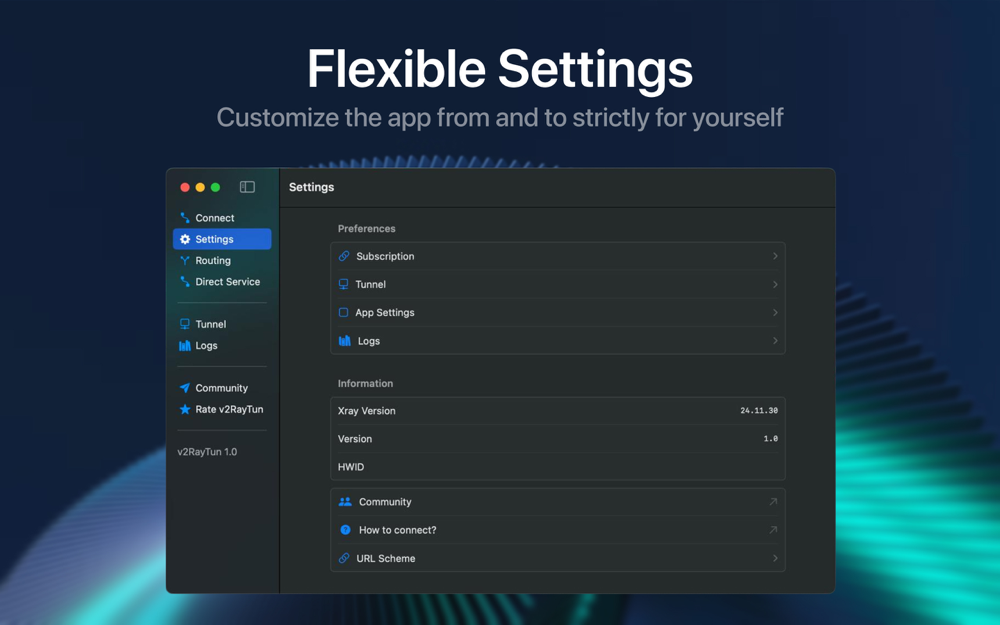Open Rate v2RayTun label in sidebar

coord(229,409)
